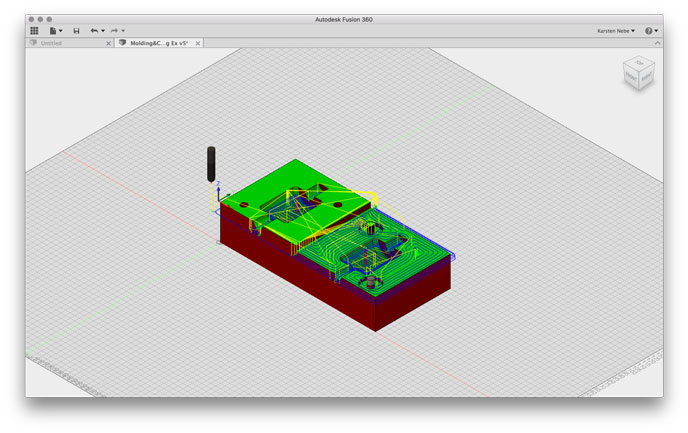Expand the Redo history dropdown arrow
The width and height of the screenshot is (688, 433).
pos(123,31)
